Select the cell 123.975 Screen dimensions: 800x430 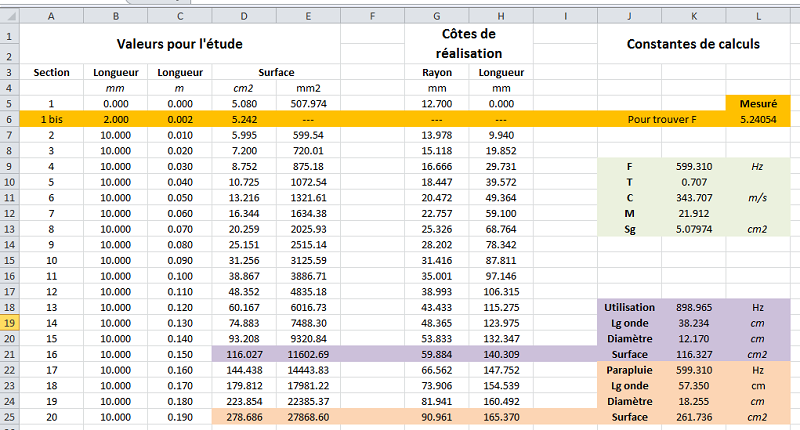click(x=501, y=323)
